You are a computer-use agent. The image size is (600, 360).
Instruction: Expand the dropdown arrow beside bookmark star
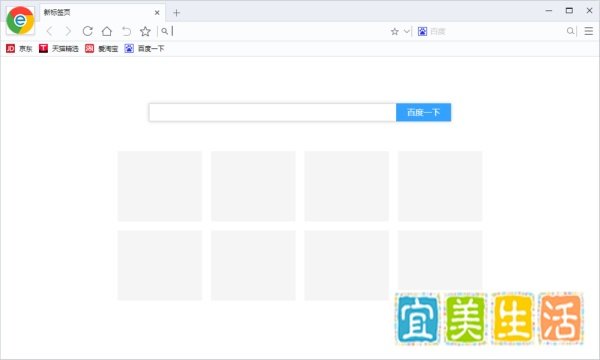coord(406,31)
